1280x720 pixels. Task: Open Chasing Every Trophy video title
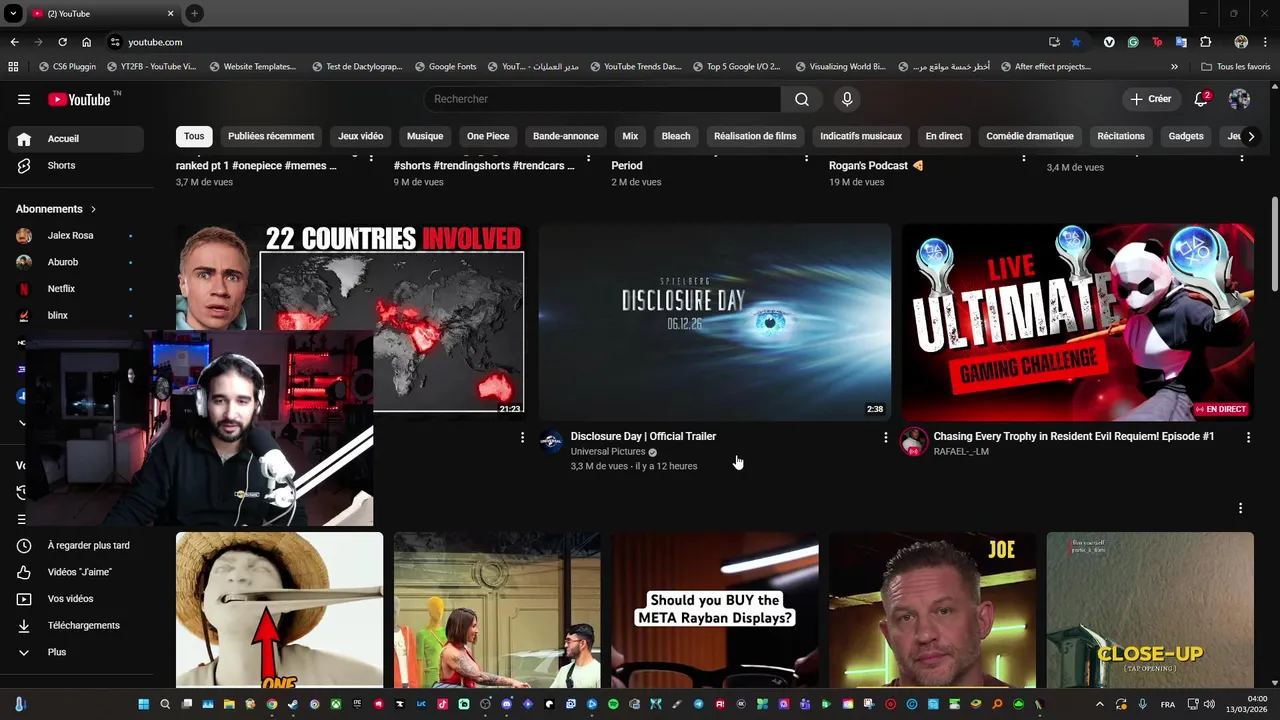pyautogui.click(x=1074, y=436)
